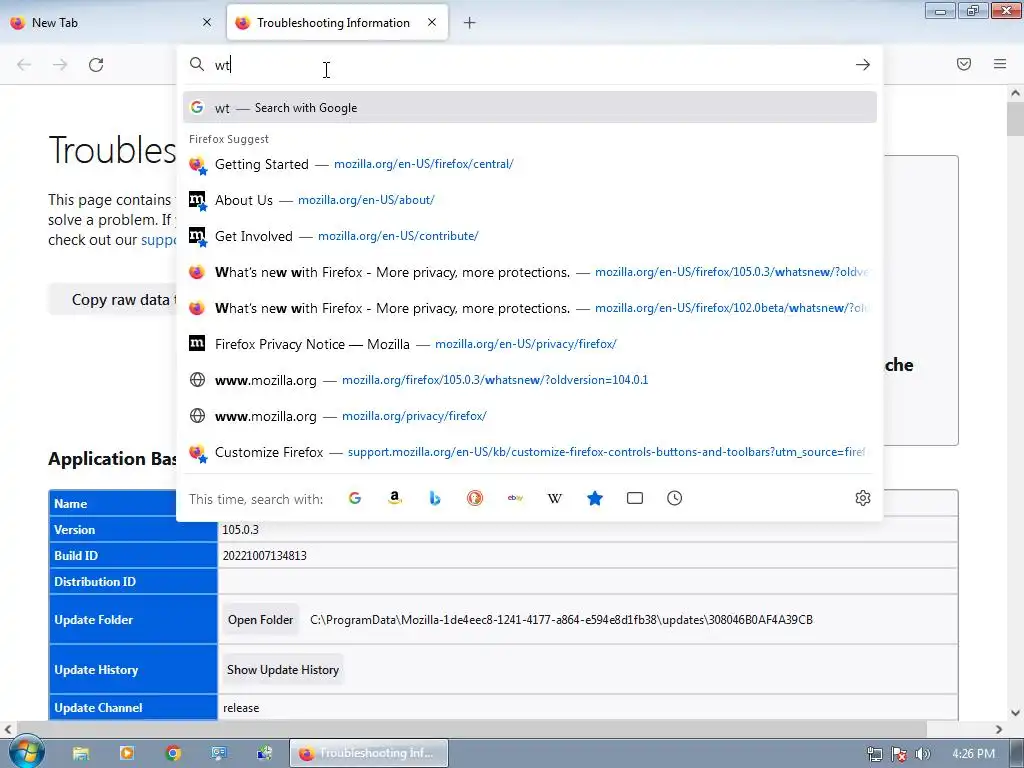Click the Go arrow in the address bar
Viewport: 1024px width, 768px height.
pos(863,65)
